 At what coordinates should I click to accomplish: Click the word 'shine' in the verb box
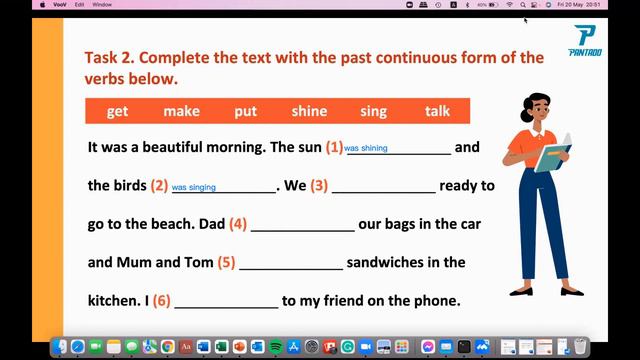[309, 111]
